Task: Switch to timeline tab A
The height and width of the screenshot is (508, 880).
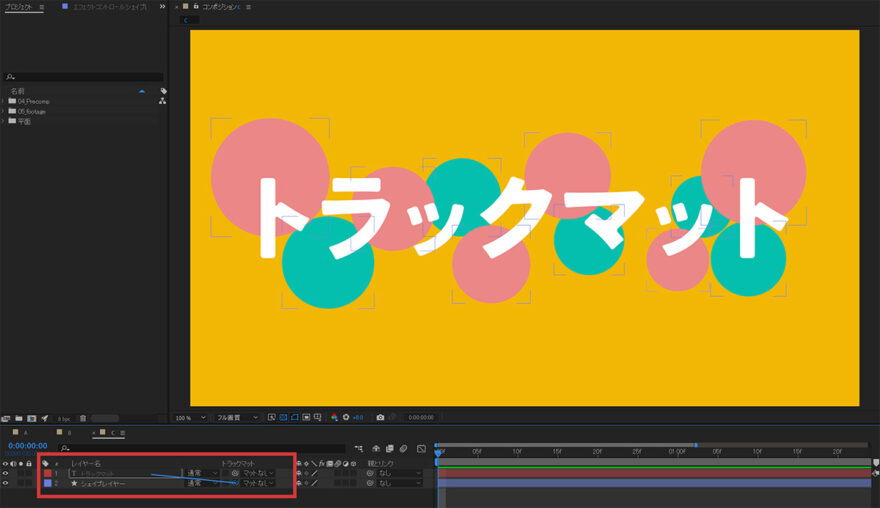Action: tap(20, 432)
